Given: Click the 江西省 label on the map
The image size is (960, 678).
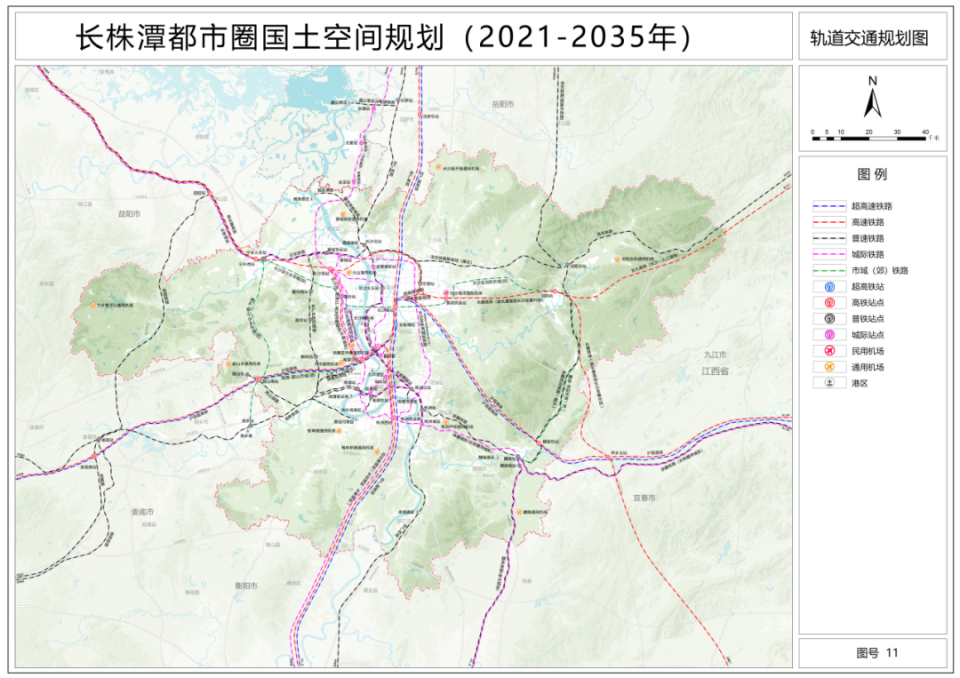Looking at the screenshot, I should (714, 371).
